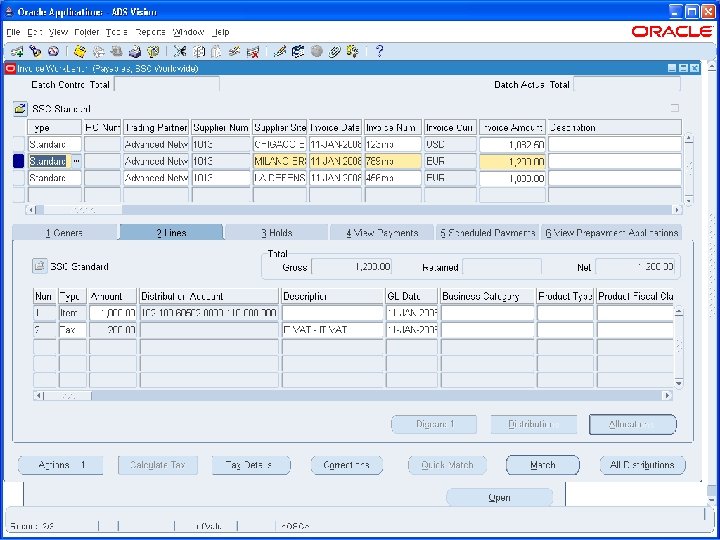This screenshot has height=540, width=720.
Task: Click the Edit Field pencil icon
Action: pyautogui.click(x=280, y=51)
